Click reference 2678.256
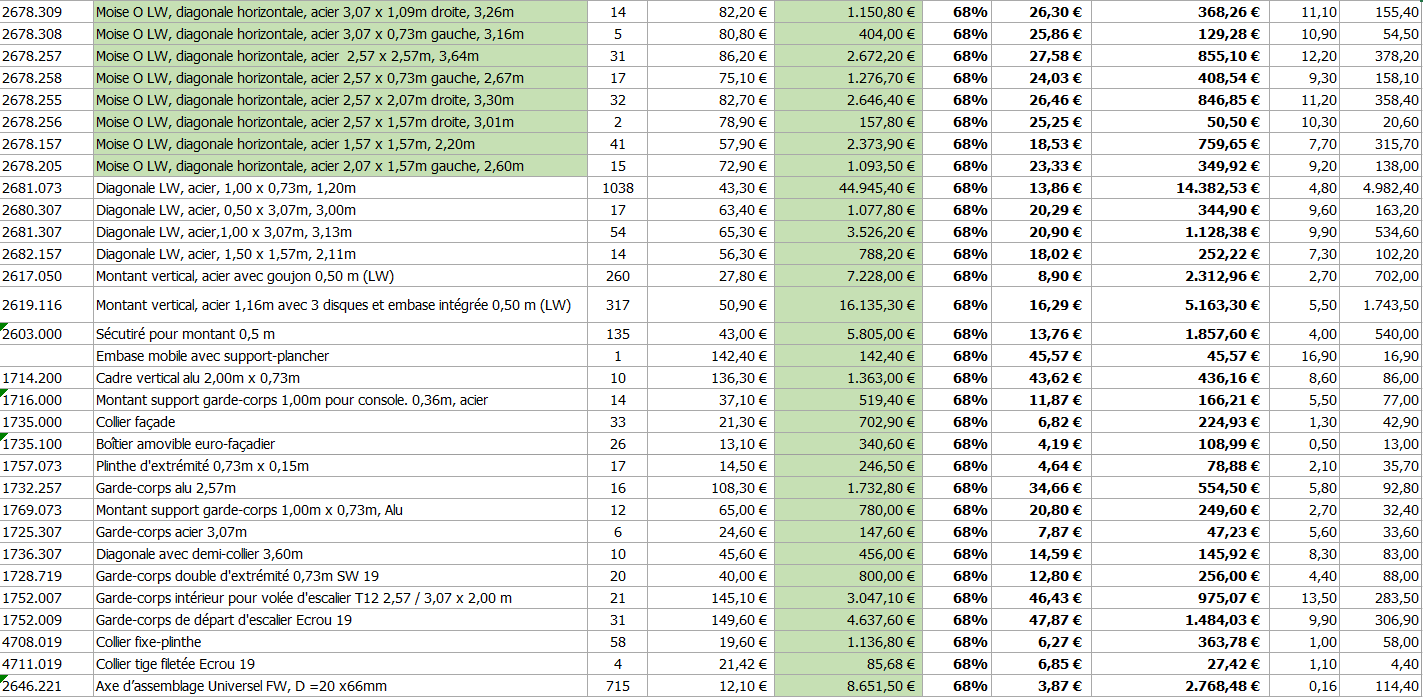 (x=46, y=122)
